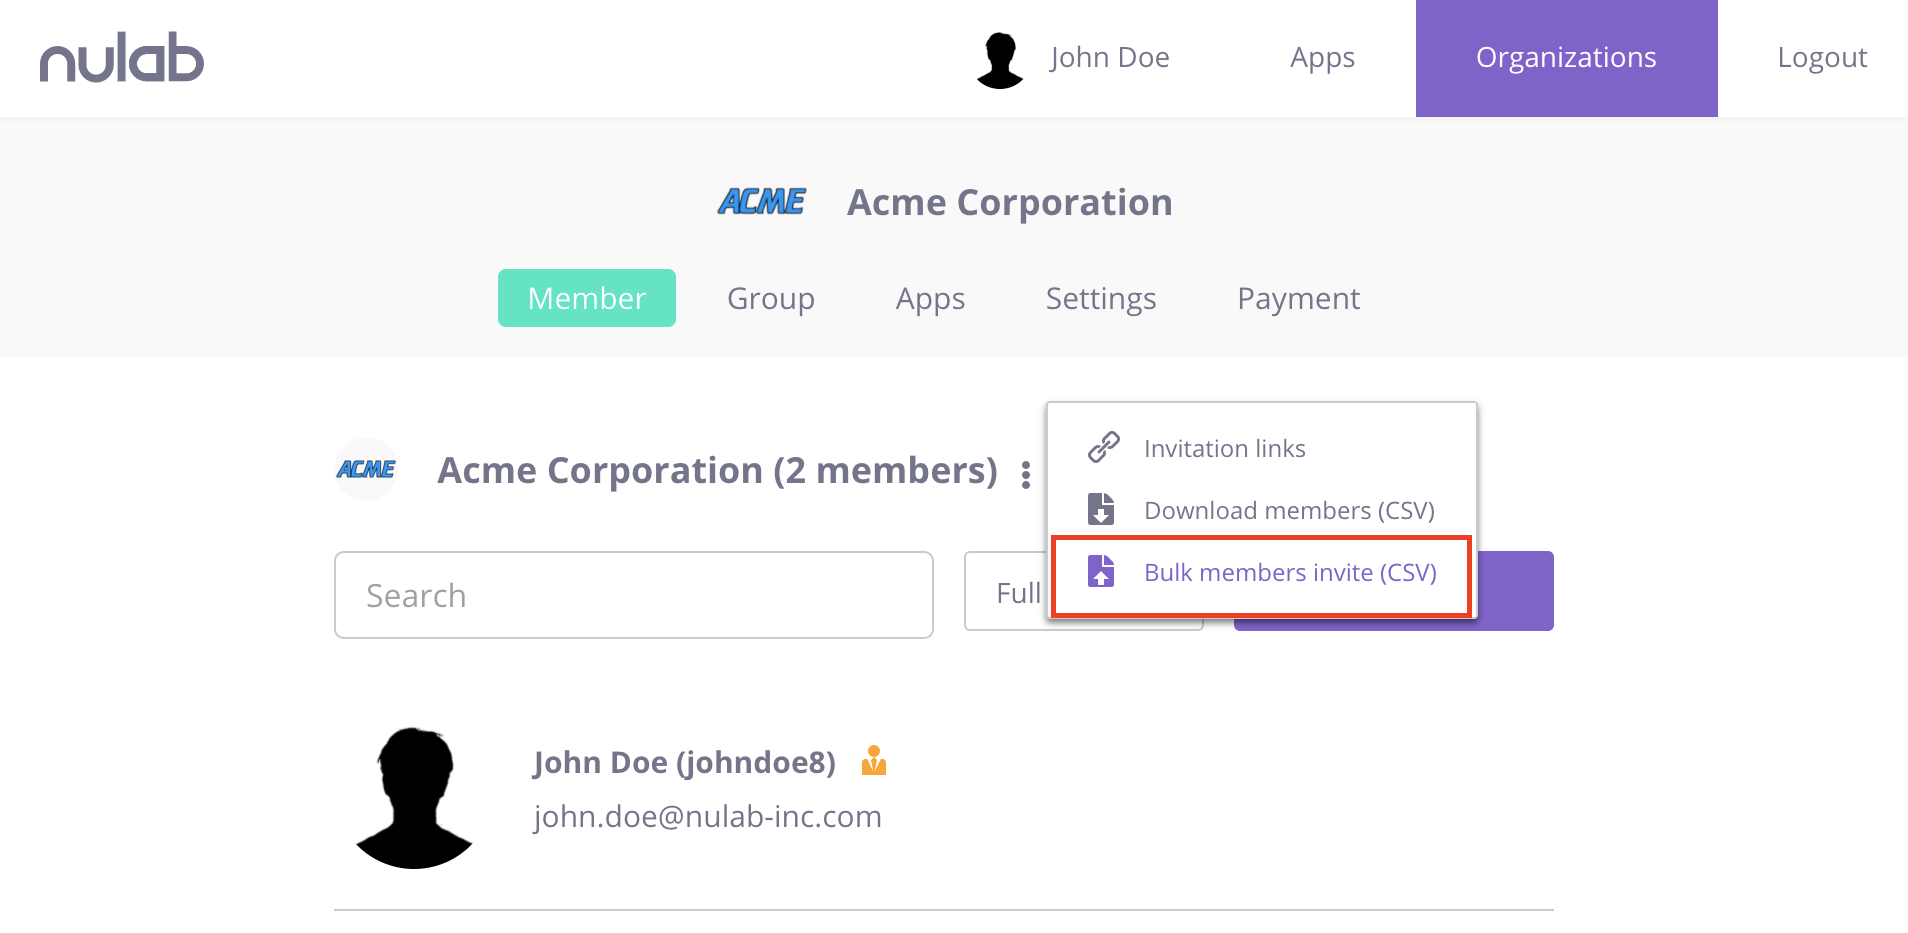Click the John Doe avatar in the navbar
This screenshot has width=1908, height=933.
(999, 57)
